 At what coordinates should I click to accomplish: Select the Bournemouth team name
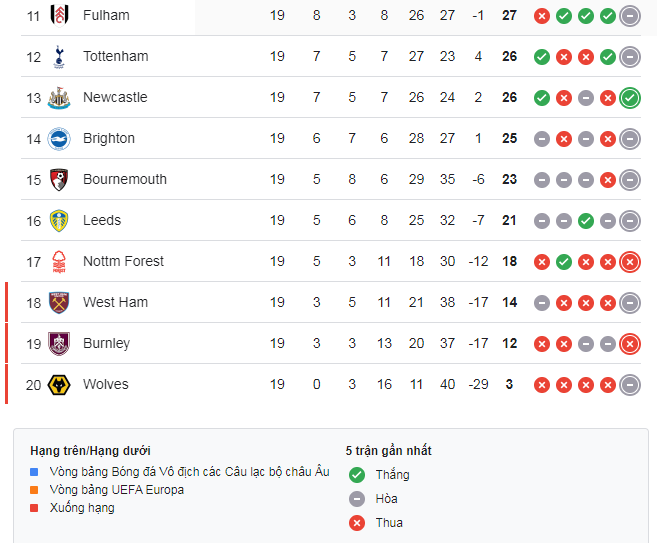click(125, 179)
